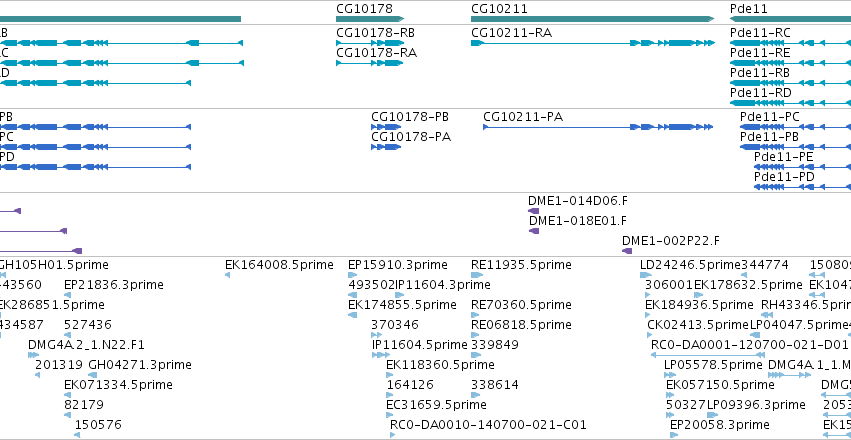Select Pde11-RC transcript glyph
The height and width of the screenshot is (440, 851).
(790, 43)
